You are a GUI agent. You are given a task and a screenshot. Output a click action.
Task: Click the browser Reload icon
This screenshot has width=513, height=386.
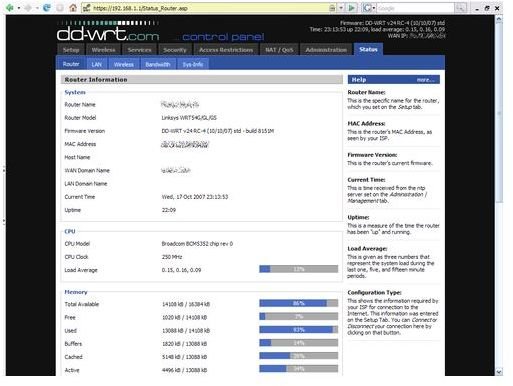pyautogui.click(x=47, y=8)
